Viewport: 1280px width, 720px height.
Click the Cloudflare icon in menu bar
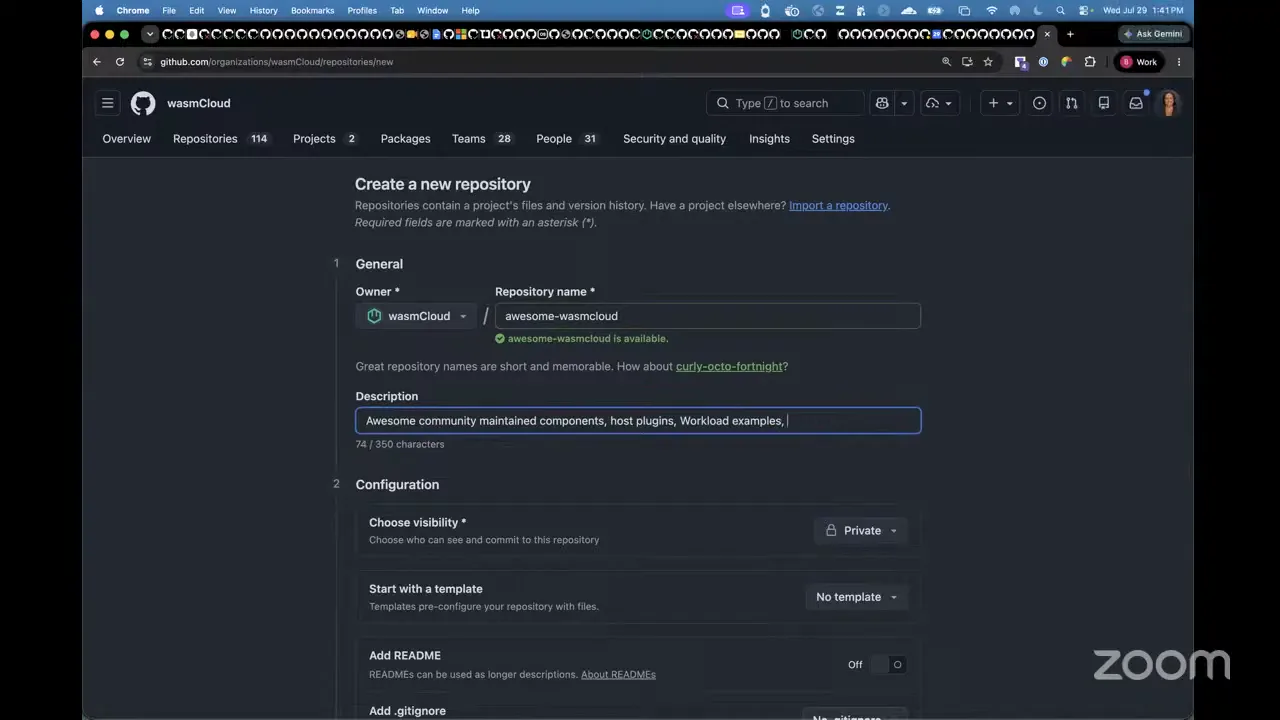click(909, 10)
